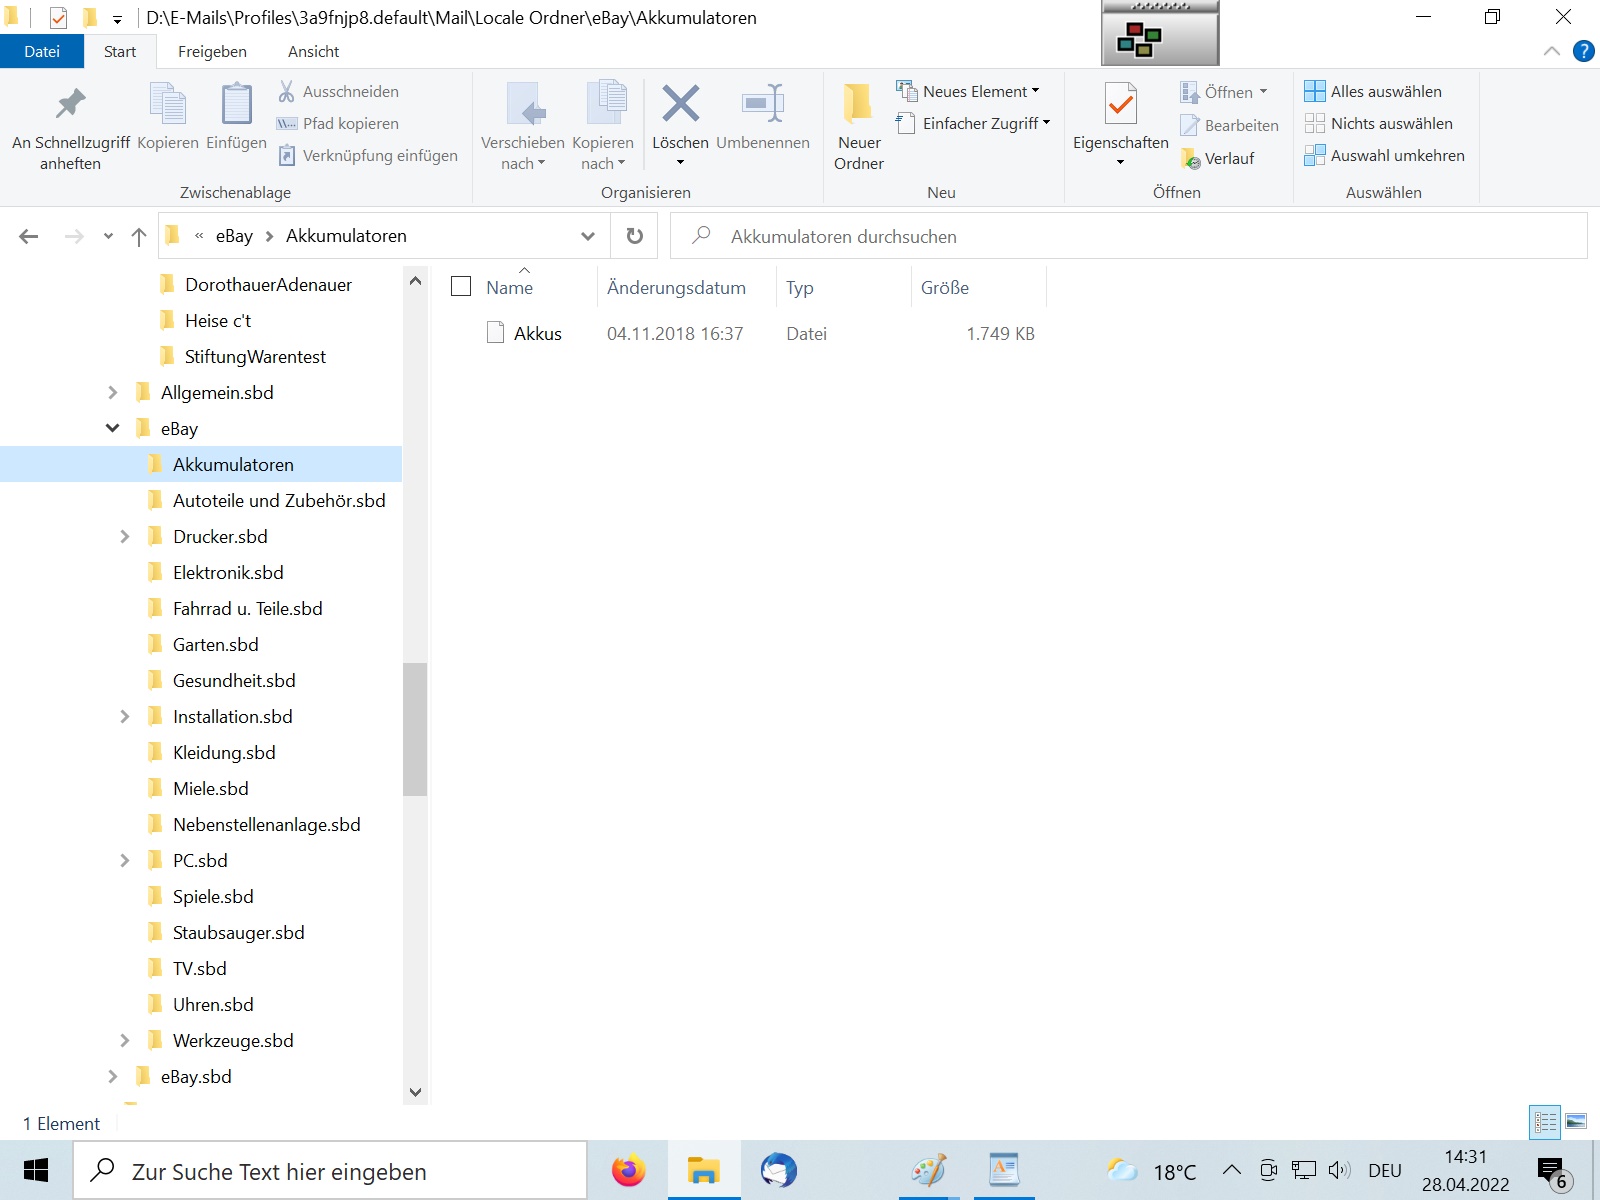The height and width of the screenshot is (1200, 1600).
Task: Open Thunderbird from the taskbar
Action: point(778,1170)
